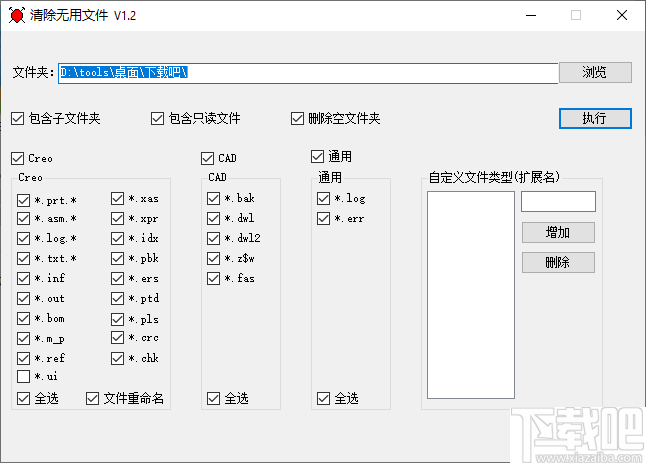Uncheck the *.pbk file type
The width and height of the screenshot is (646, 463).
click(117, 259)
